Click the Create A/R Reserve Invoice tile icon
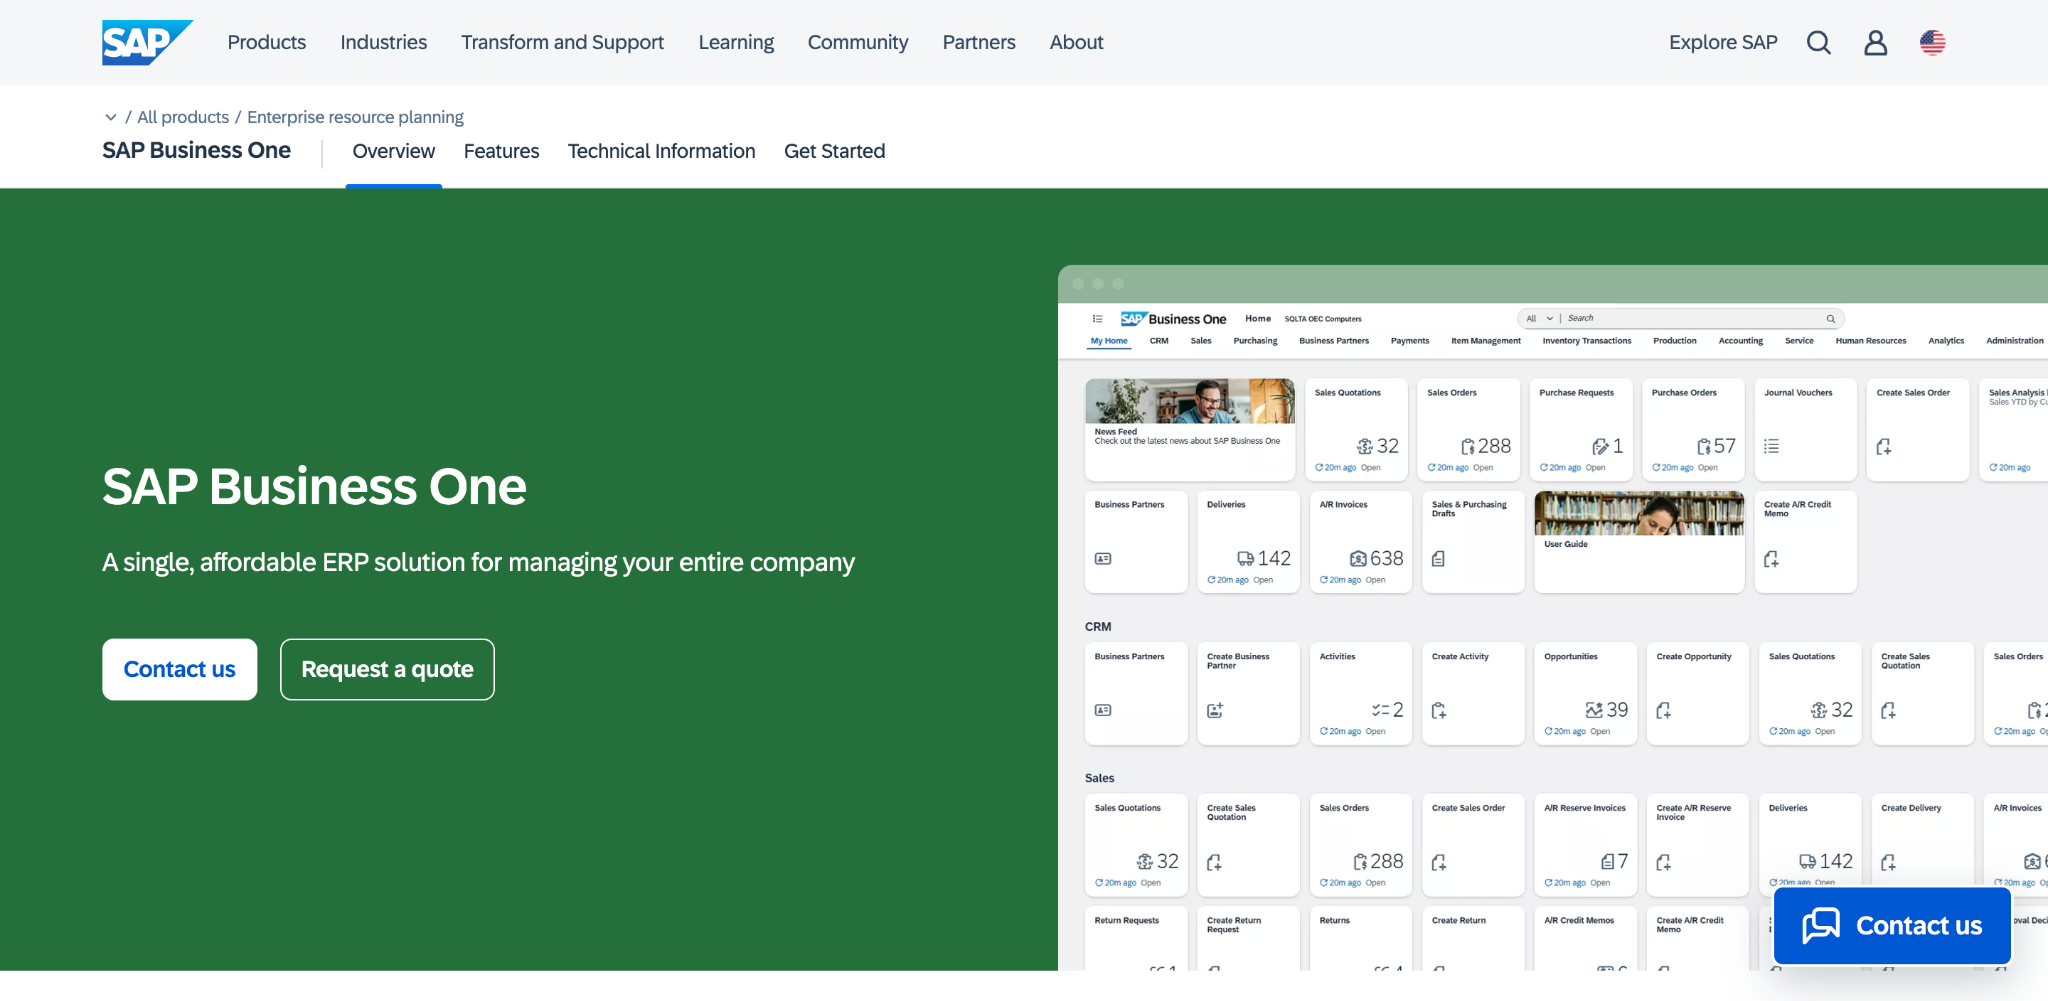This screenshot has width=2048, height=1001. pos(1664,862)
